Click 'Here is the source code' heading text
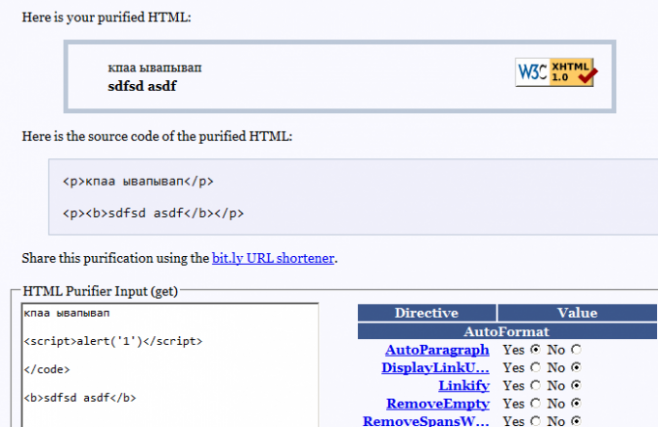 click(x=157, y=136)
